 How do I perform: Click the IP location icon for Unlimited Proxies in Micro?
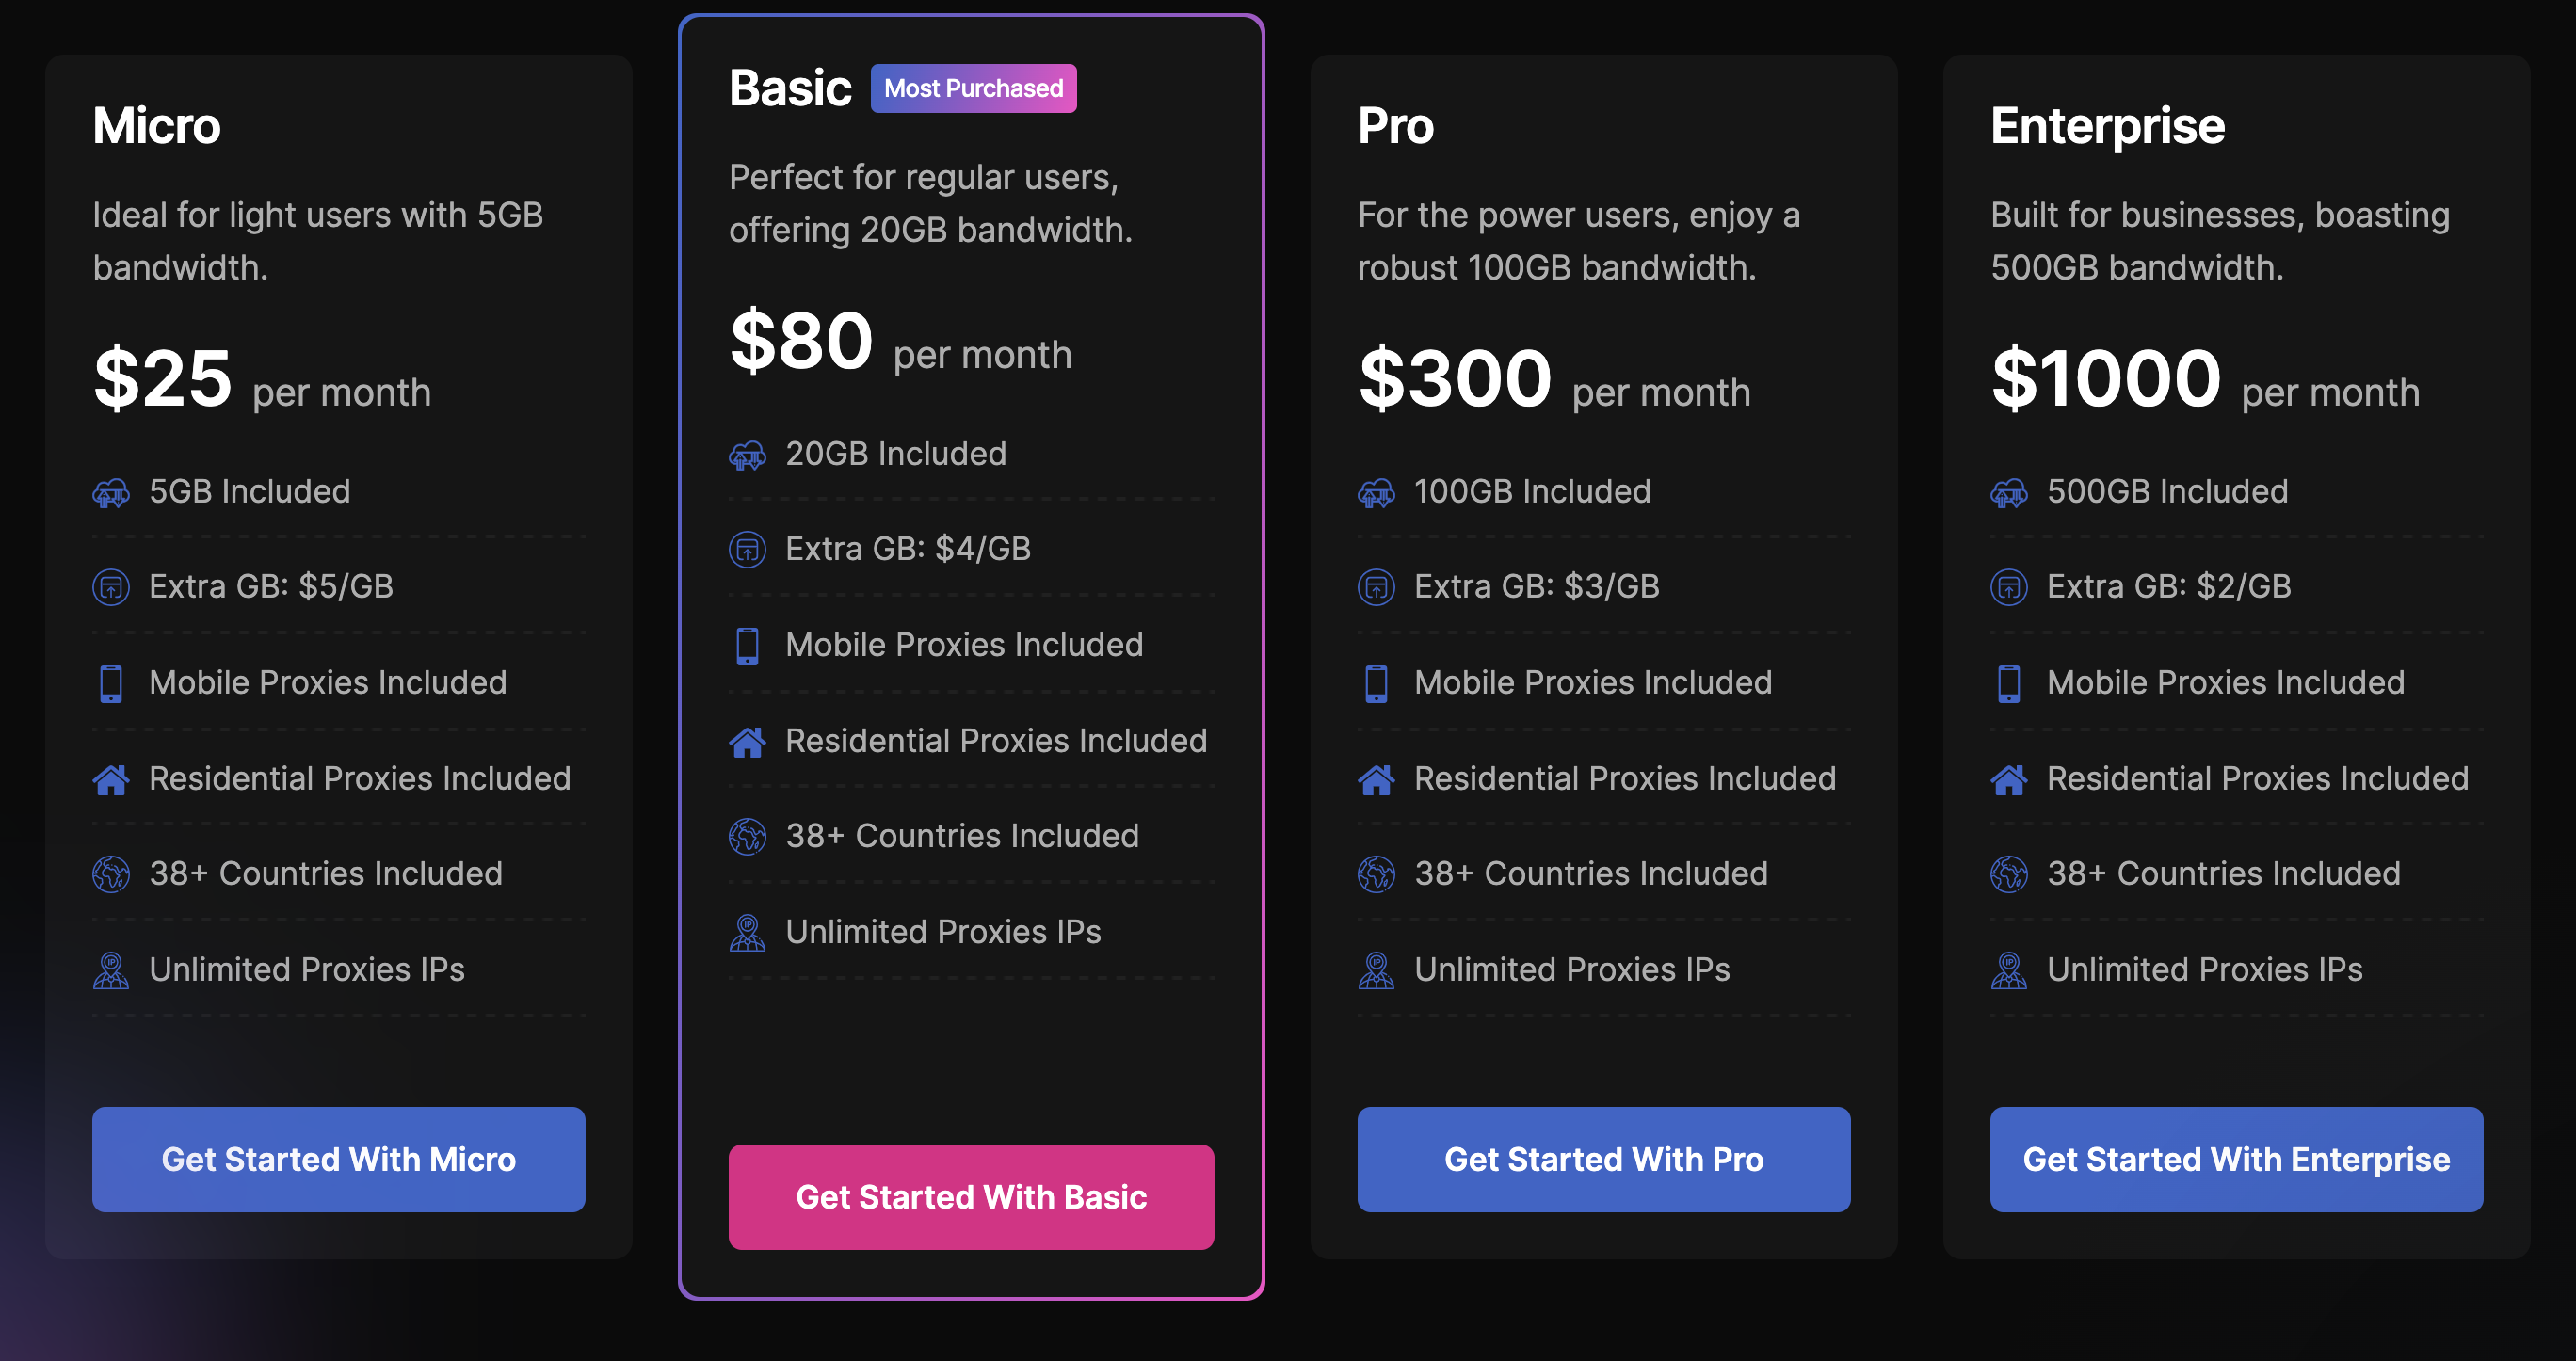tap(112, 969)
